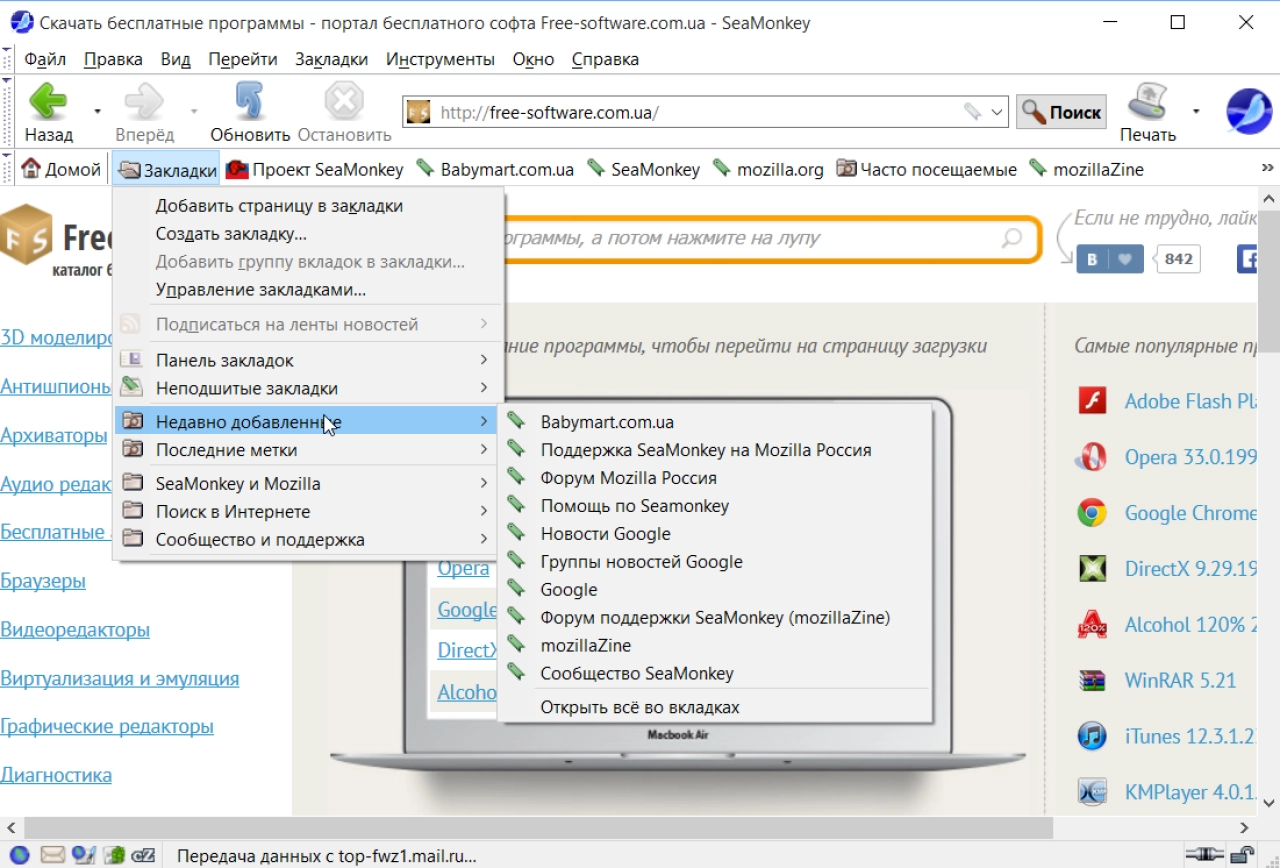Screen dimensions: 1280x868
Task: Open the Вид menu
Action: coord(175,59)
